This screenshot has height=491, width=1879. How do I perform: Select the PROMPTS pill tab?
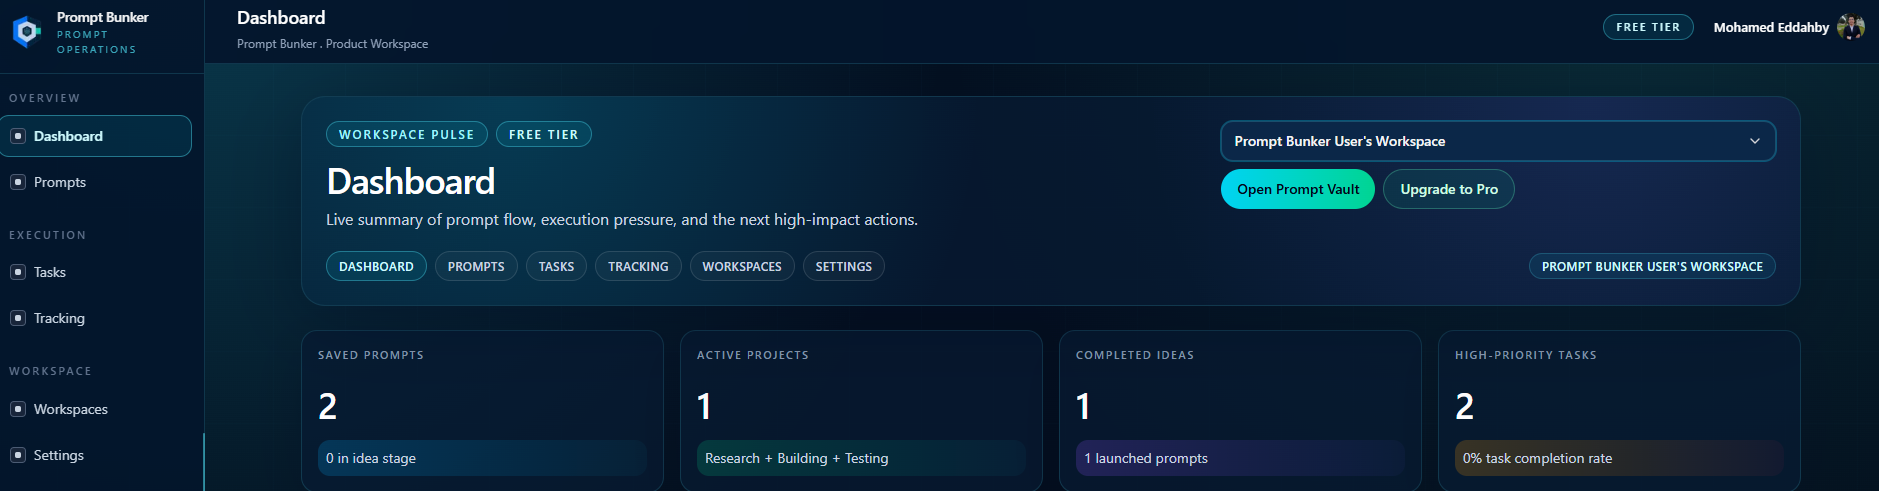click(476, 266)
